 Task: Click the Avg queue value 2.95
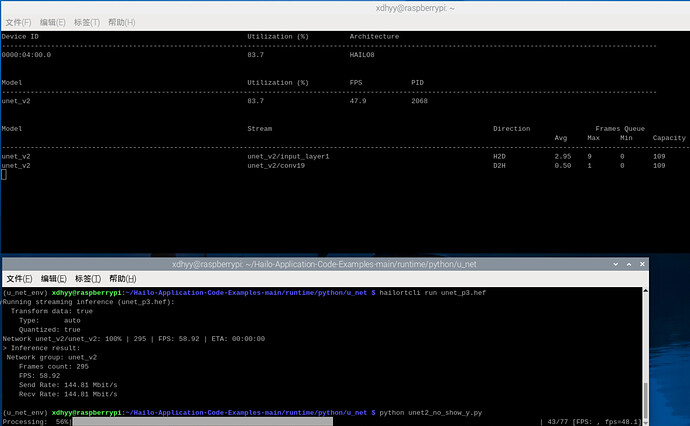coord(563,156)
